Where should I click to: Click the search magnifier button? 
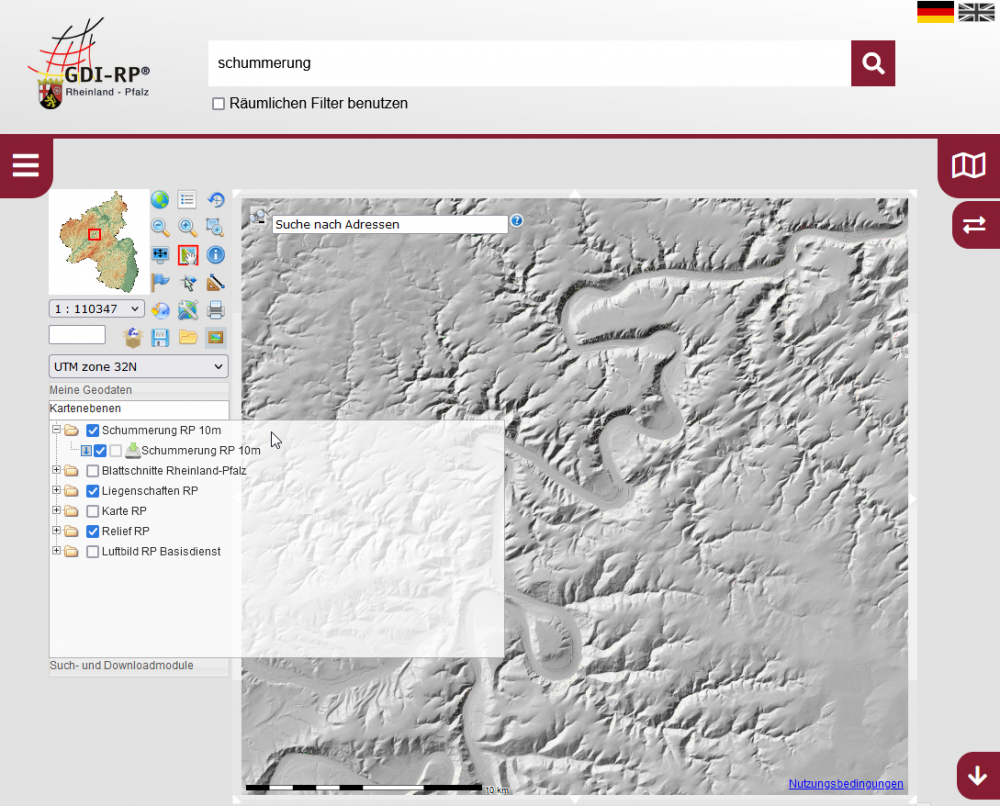click(x=873, y=63)
